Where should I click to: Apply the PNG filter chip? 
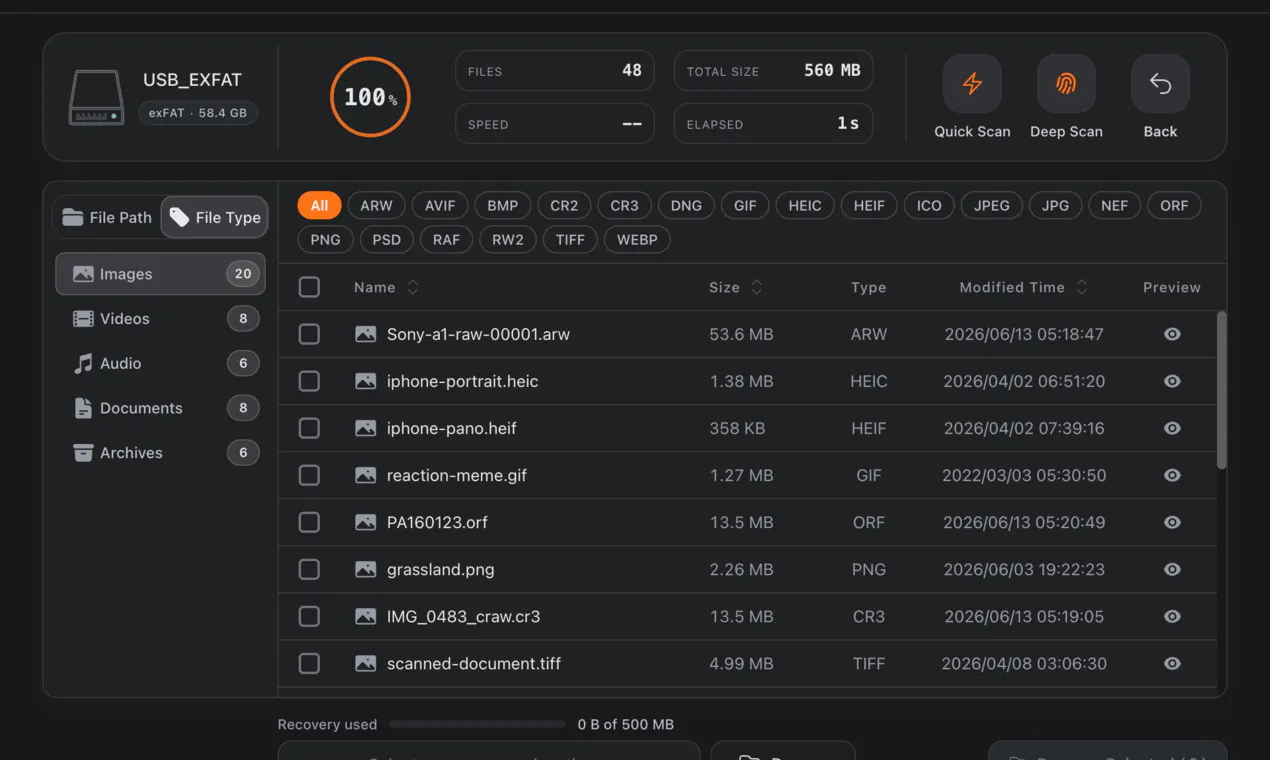point(326,240)
